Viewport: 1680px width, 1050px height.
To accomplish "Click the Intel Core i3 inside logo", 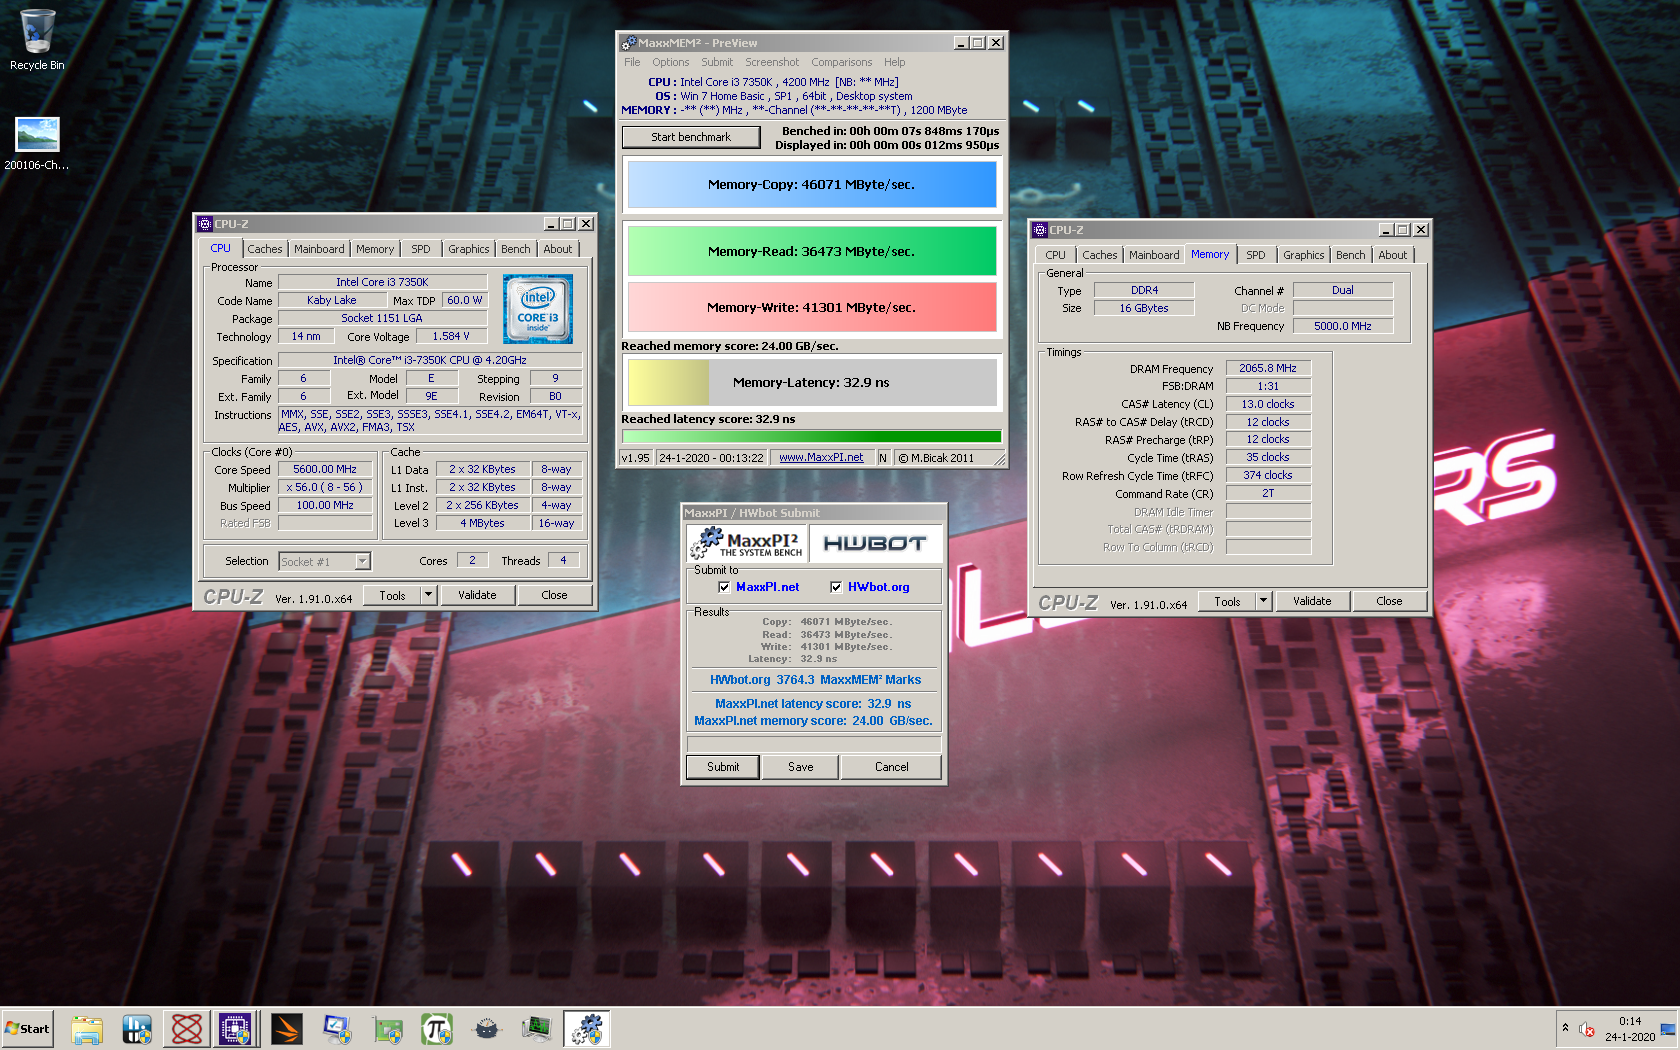I will click(538, 309).
